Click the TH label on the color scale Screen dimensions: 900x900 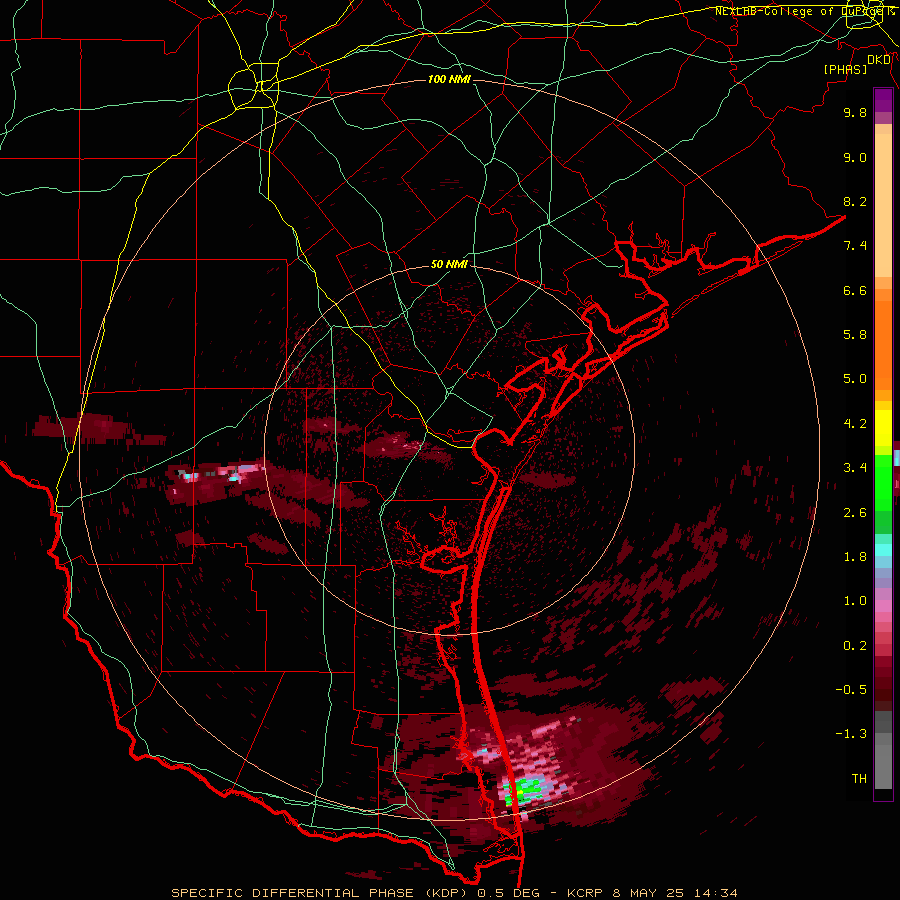[859, 779]
